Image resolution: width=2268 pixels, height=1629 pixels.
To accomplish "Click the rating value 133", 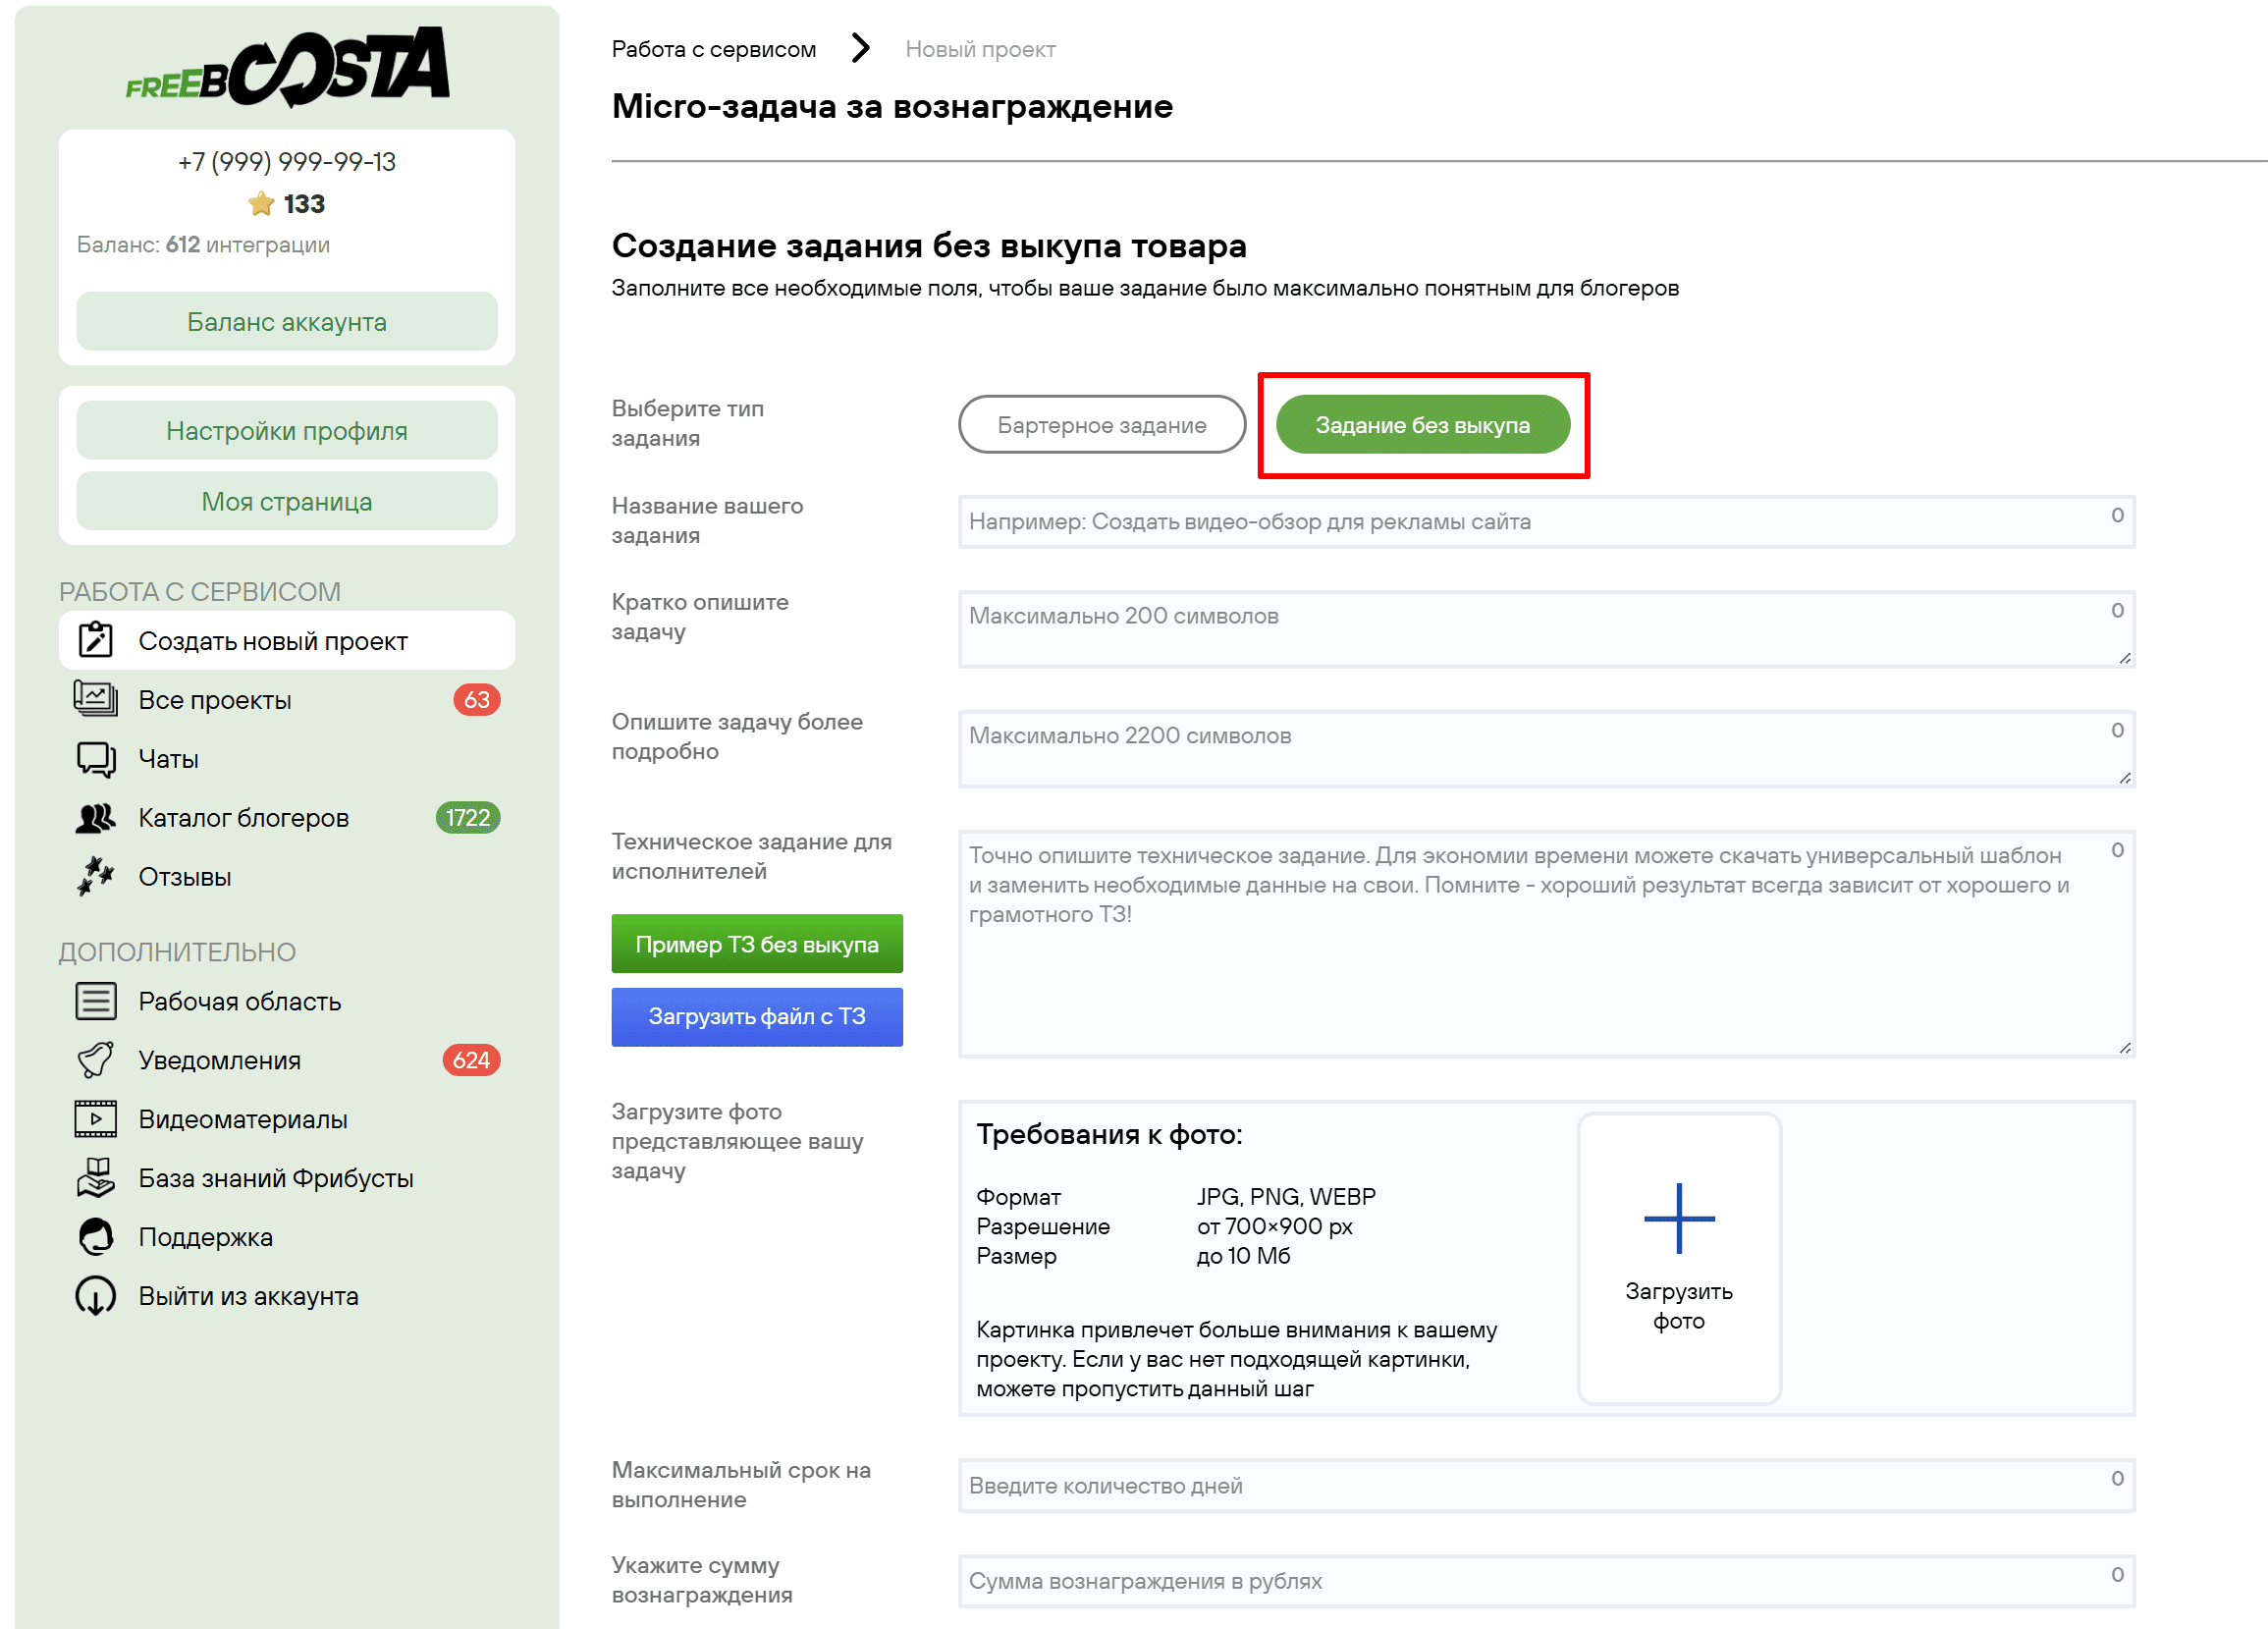I will coord(304,204).
